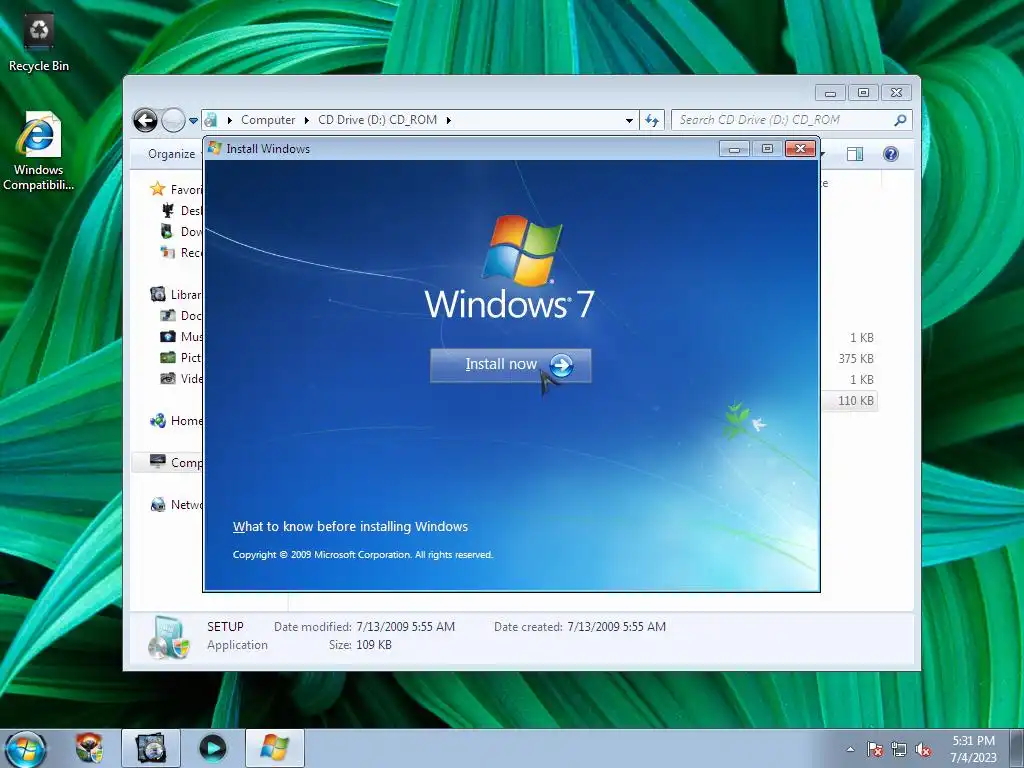1024x768 pixels.
Task: Select Libraries in navigation pane
Action: pyautogui.click(x=176, y=295)
